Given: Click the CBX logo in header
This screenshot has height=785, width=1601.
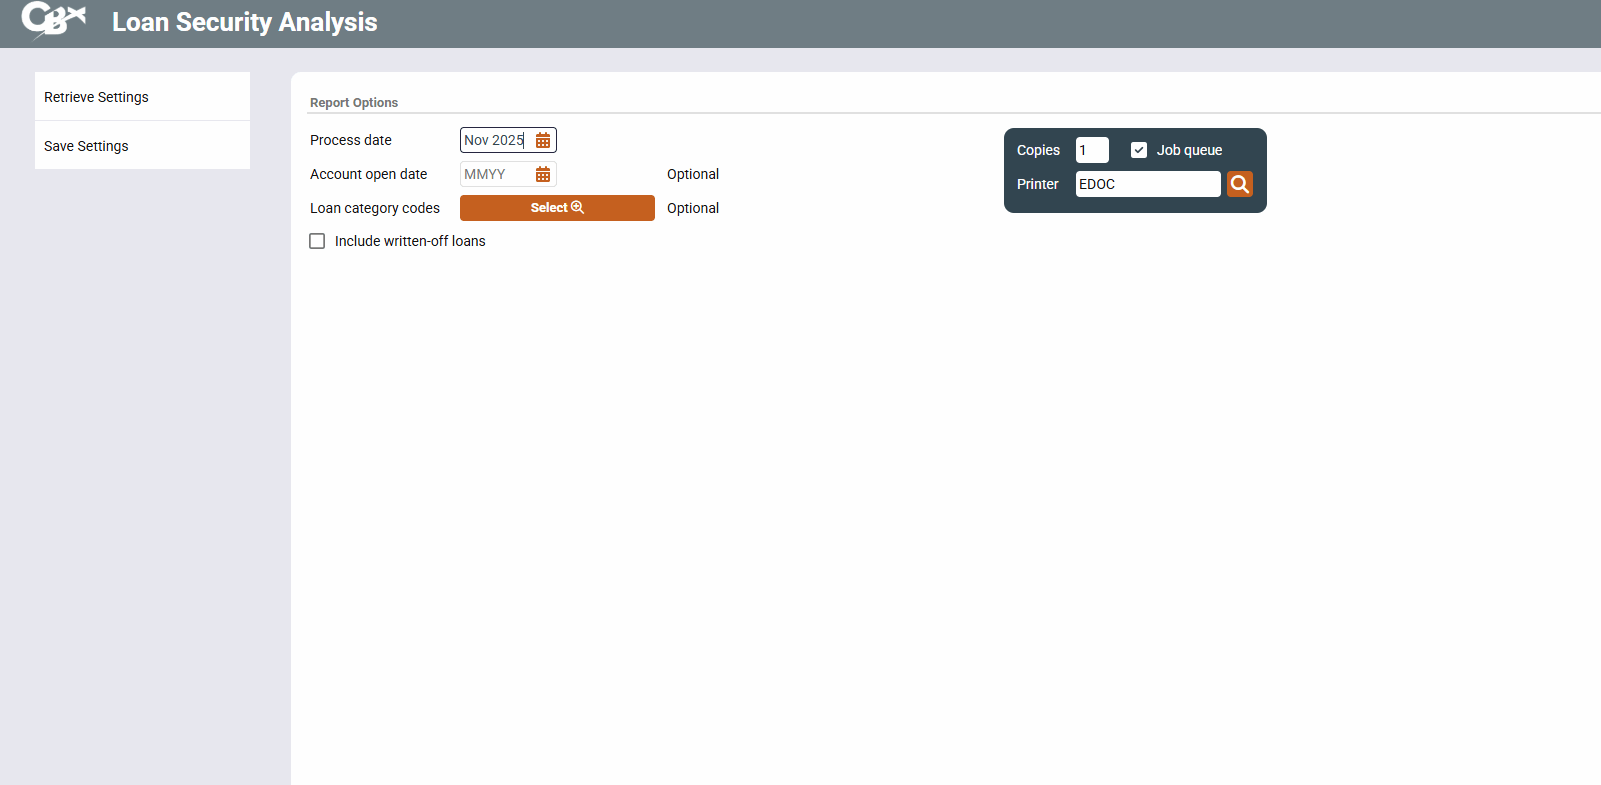Looking at the screenshot, I should (53, 20).
